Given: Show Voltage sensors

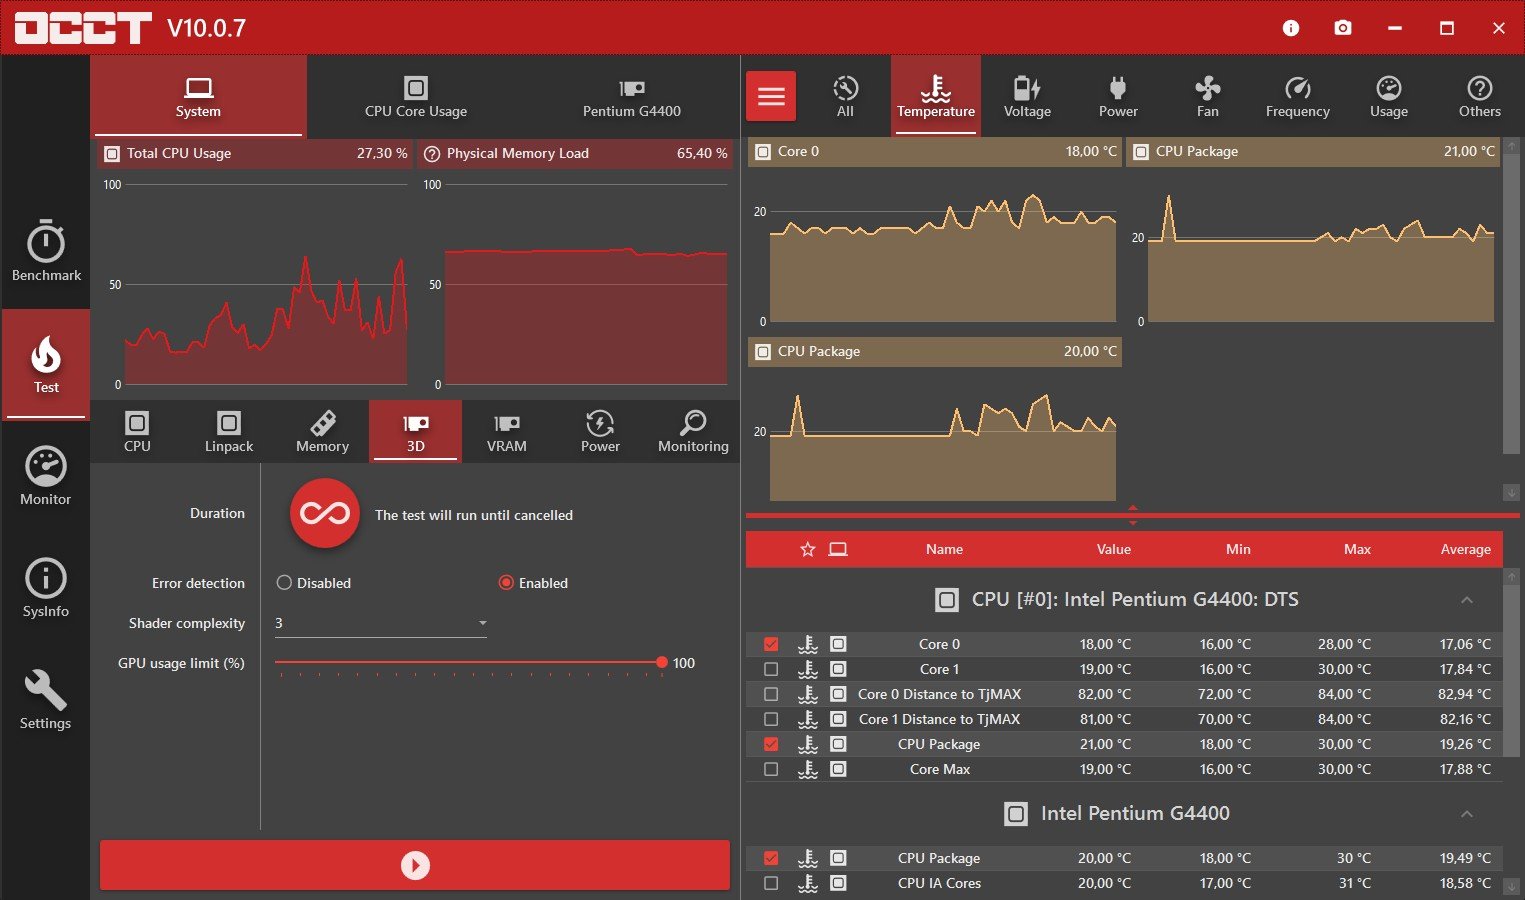Looking at the screenshot, I should point(1027,96).
